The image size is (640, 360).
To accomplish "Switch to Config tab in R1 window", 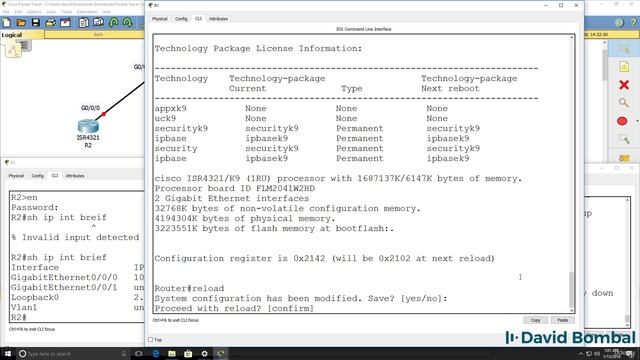I will point(181,19).
